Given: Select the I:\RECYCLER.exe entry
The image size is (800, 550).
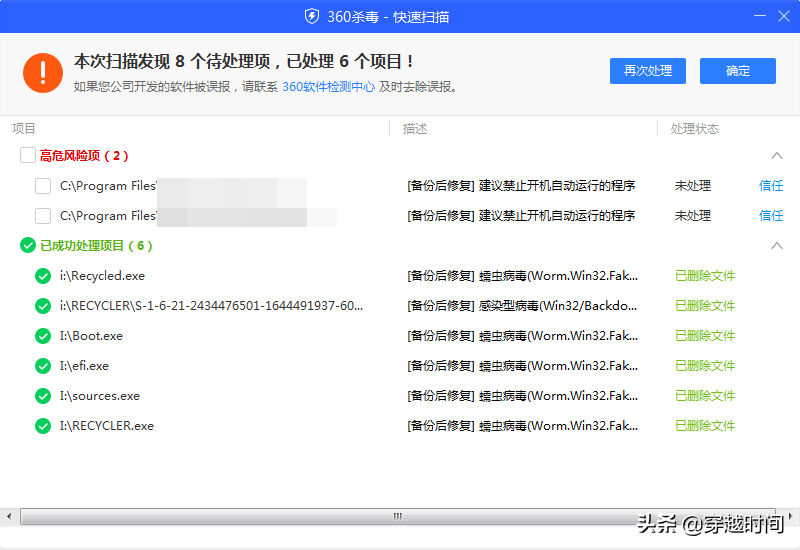Looking at the screenshot, I should [x=107, y=426].
